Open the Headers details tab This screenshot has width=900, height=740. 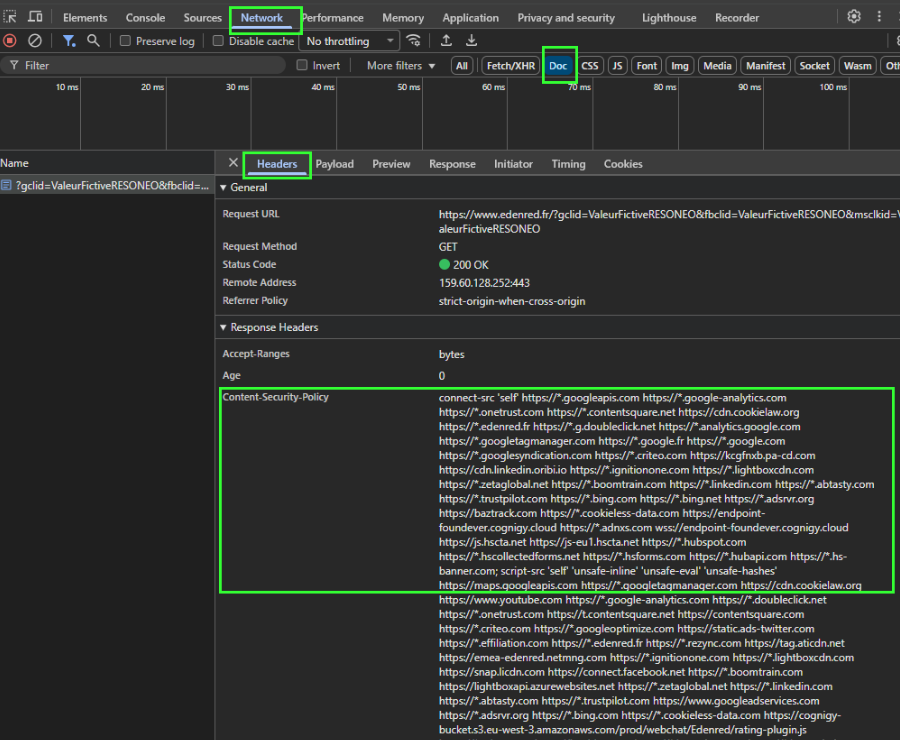[x=277, y=164]
